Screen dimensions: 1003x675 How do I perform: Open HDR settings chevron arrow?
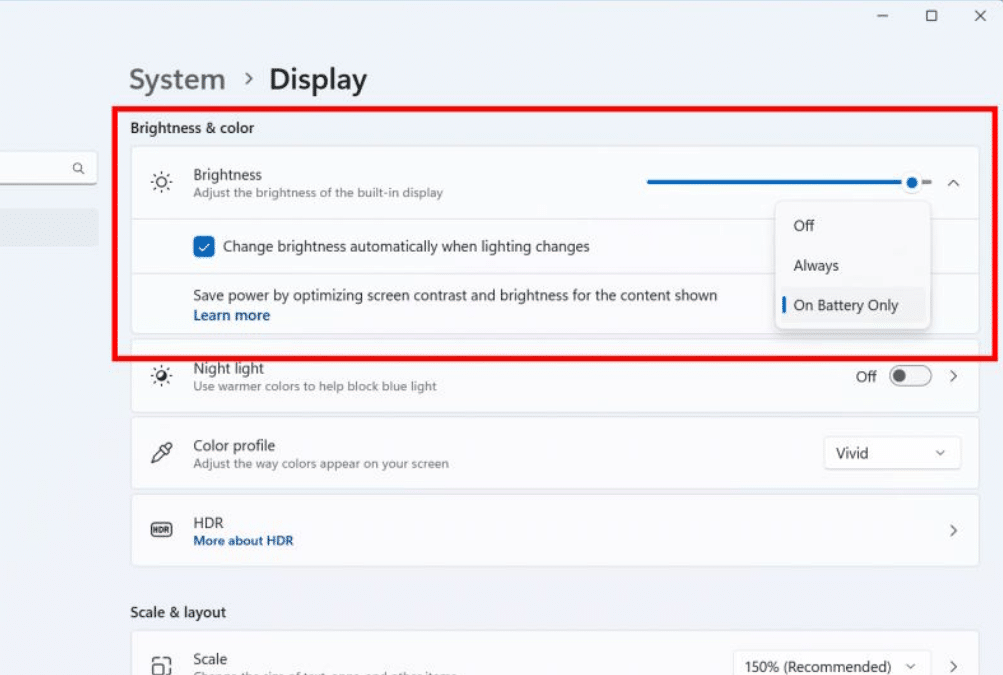tap(953, 530)
